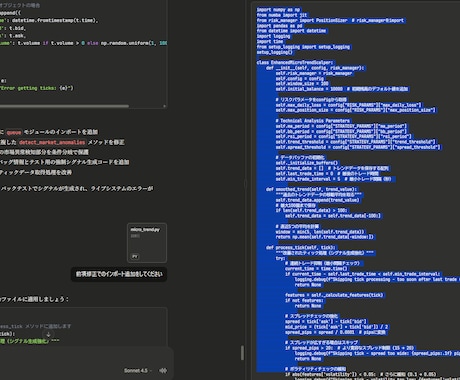Screen dimensions: 460x380
Task: Click the user message bubble below micro_trend.py
Action: point(119,274)
